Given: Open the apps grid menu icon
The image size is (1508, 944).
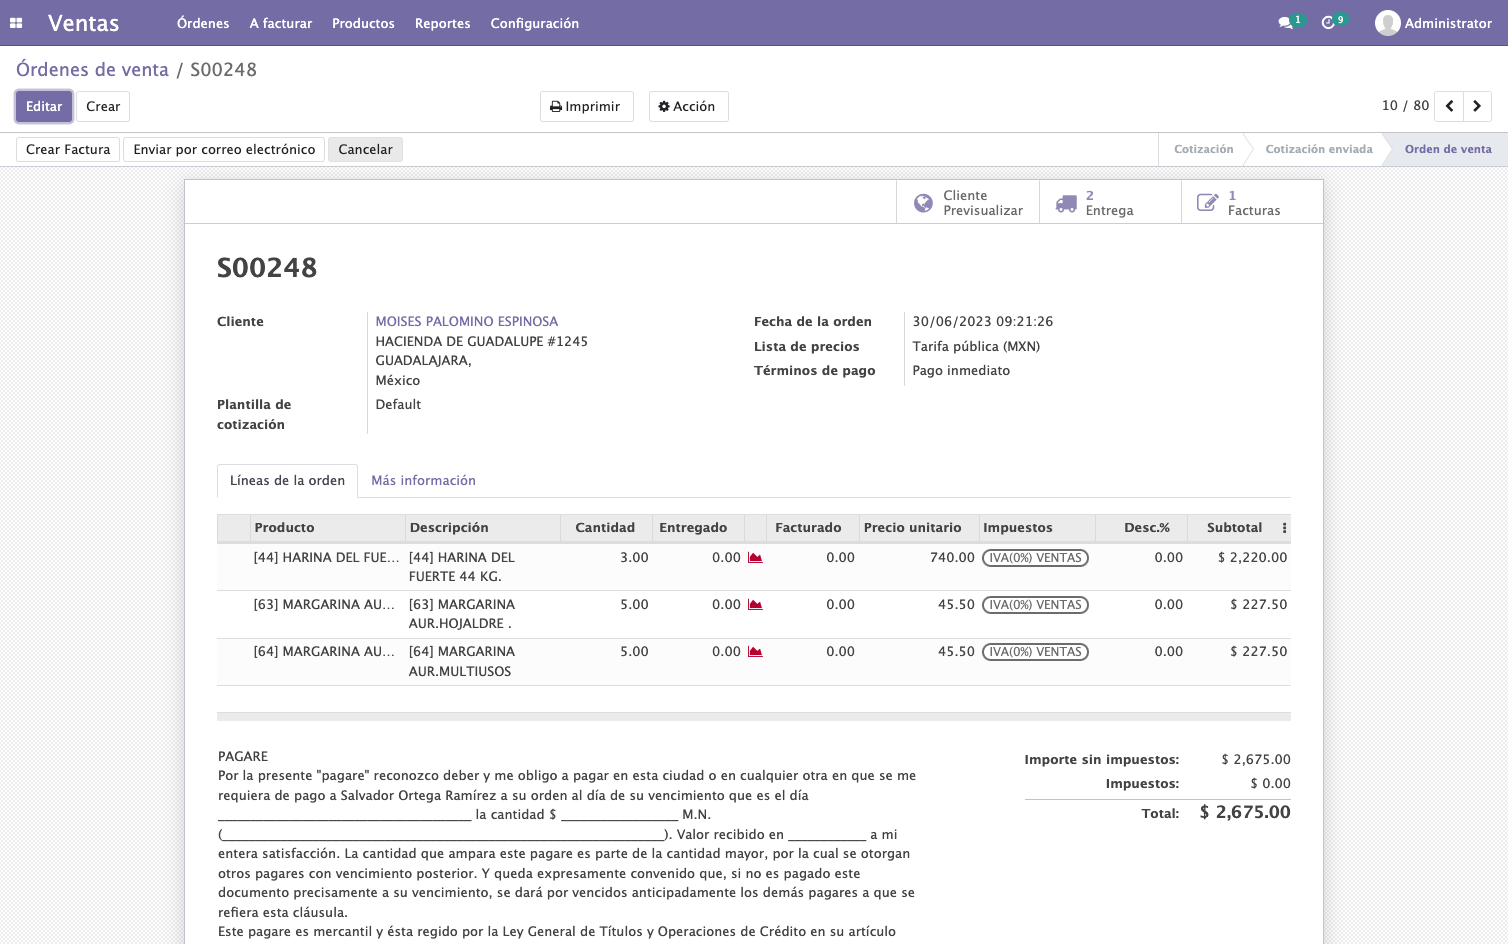Looking at the screenshot, I should pos(16,23).
